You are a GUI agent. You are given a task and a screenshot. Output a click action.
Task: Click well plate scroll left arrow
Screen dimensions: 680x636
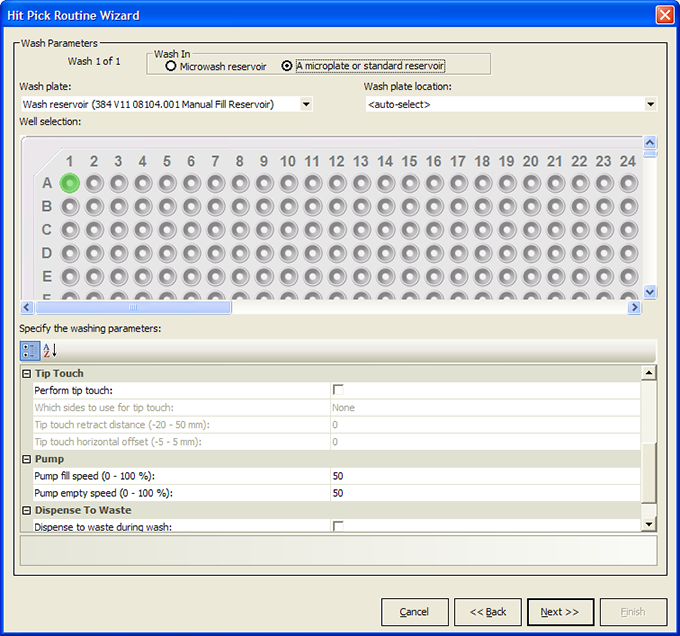[x=27, y=307]
